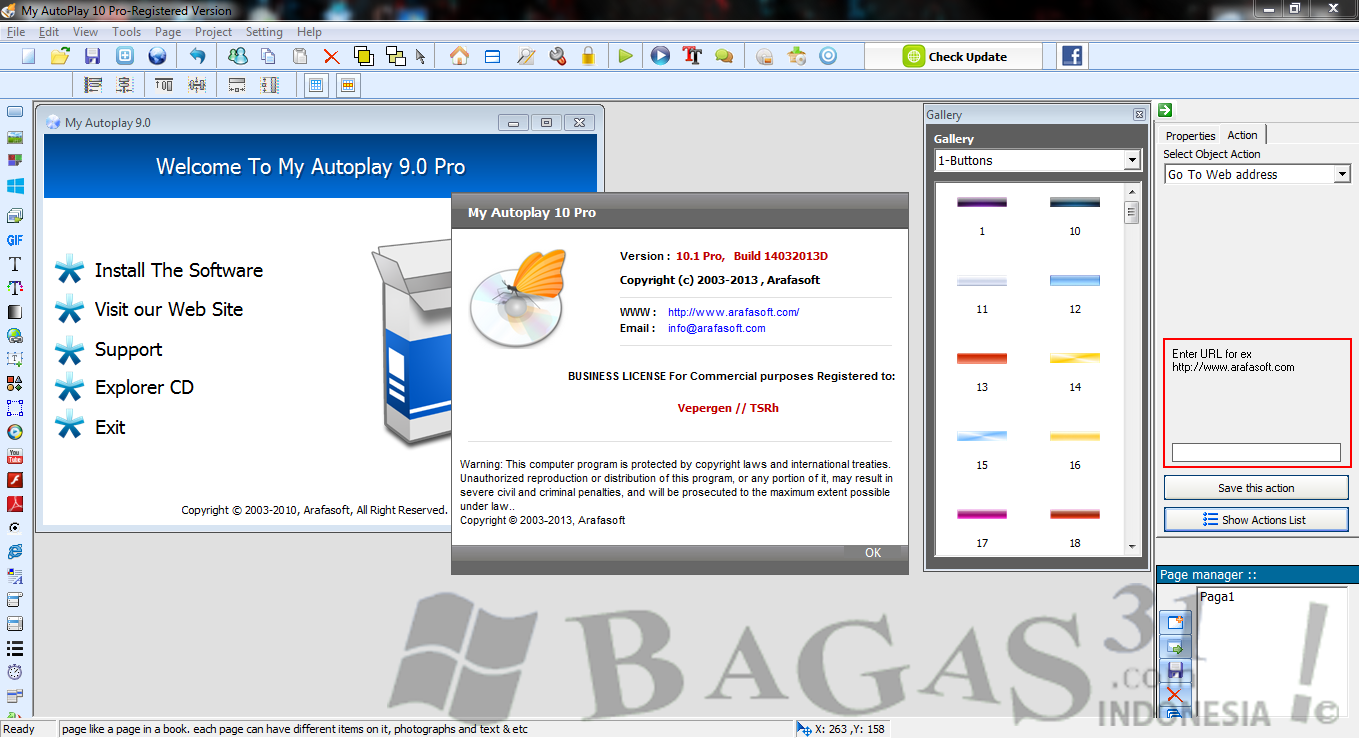Click the new blank project icon

point(28,57)
